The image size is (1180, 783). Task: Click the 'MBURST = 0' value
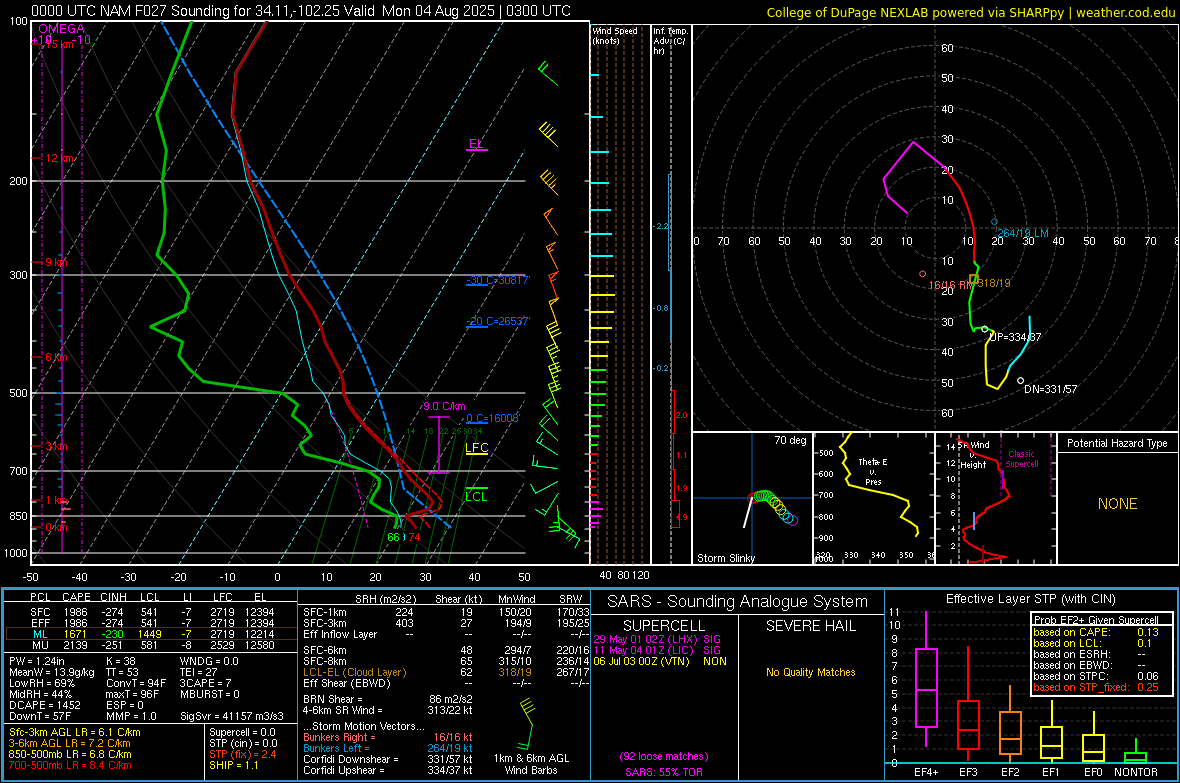pos(210,694)
